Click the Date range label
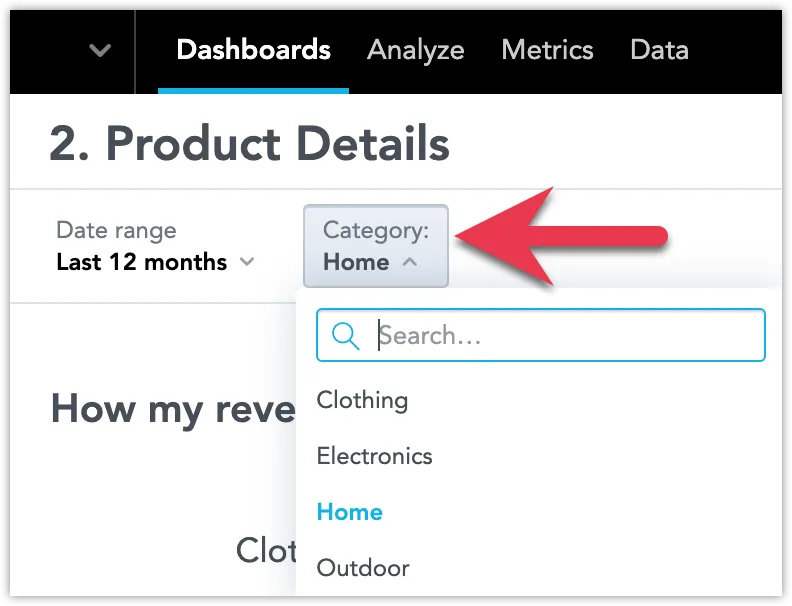This screenshot has height=606, width=792. click(x=116, y=231)
